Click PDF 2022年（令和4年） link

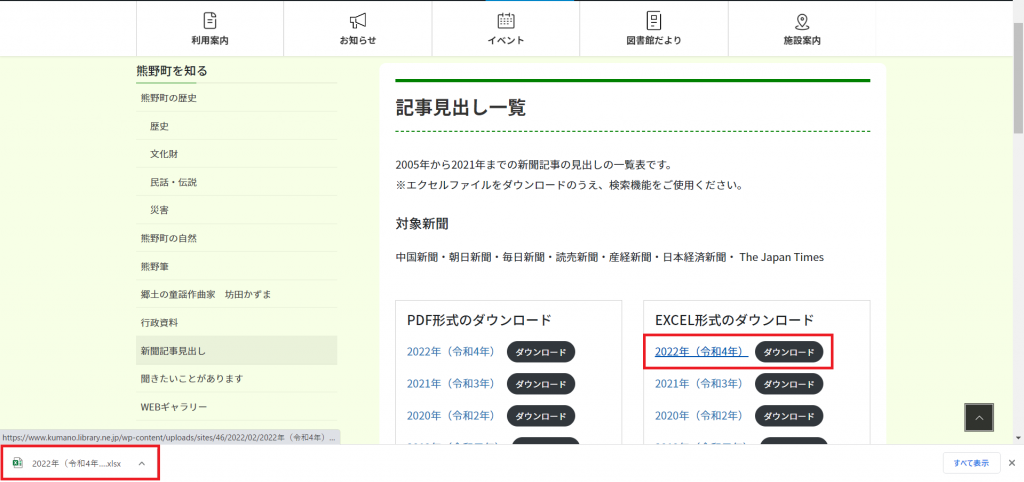point(451,352)
